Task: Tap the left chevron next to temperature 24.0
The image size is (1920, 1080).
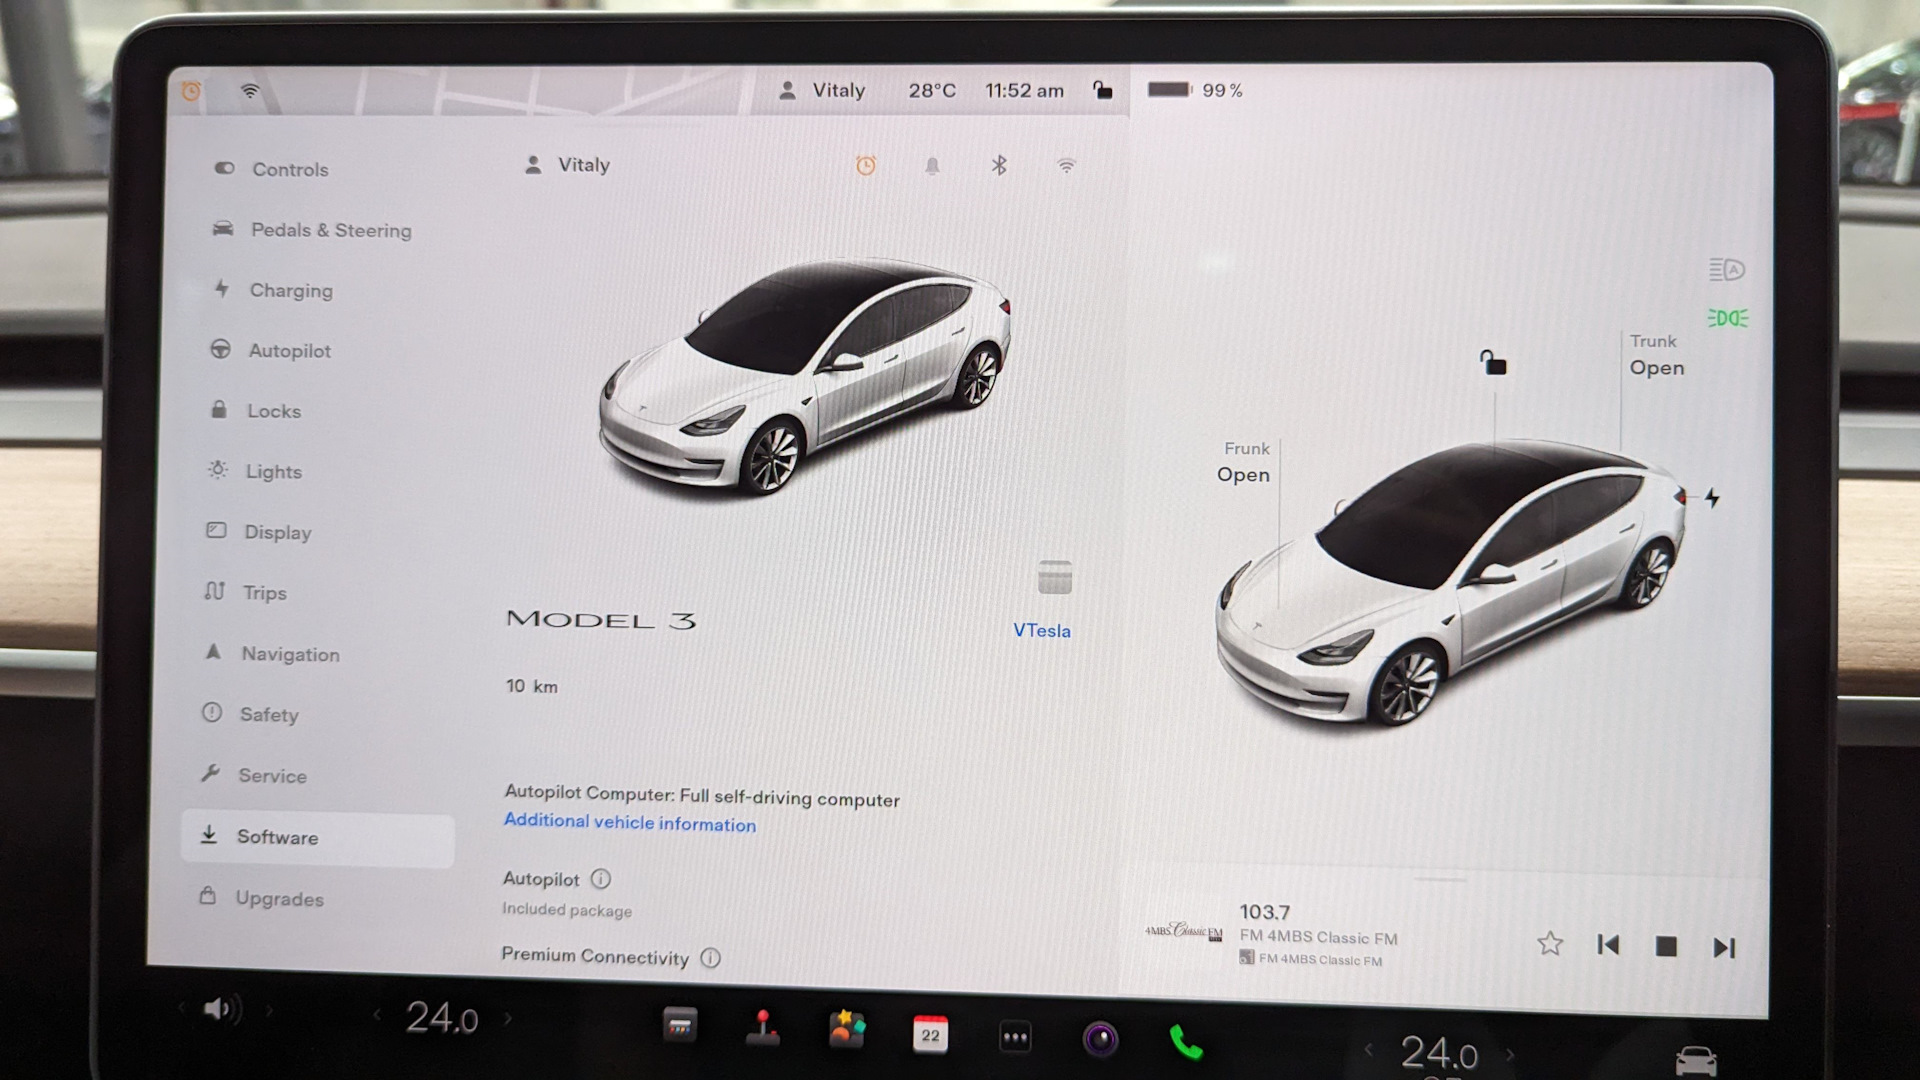Action: click(x=378, y=1015)
